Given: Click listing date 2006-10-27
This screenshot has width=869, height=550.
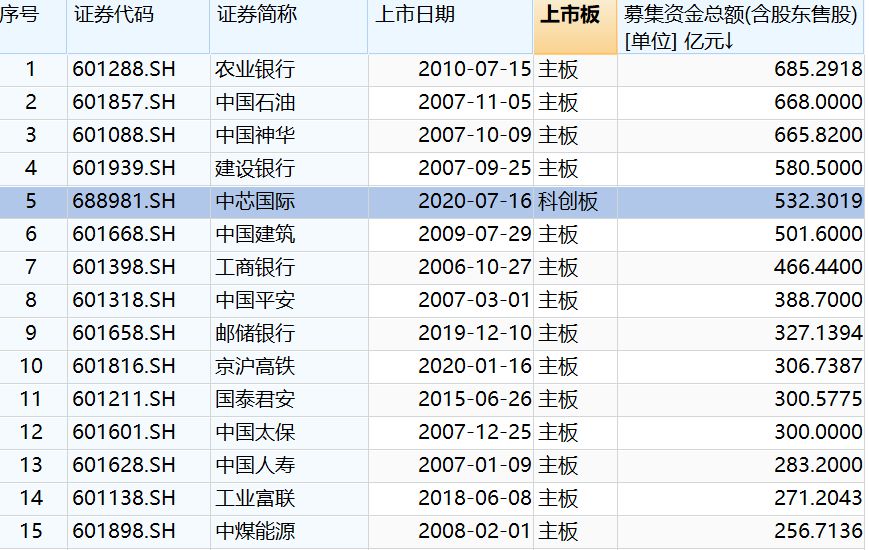Looking at the screenshot, I should [451, 268].
